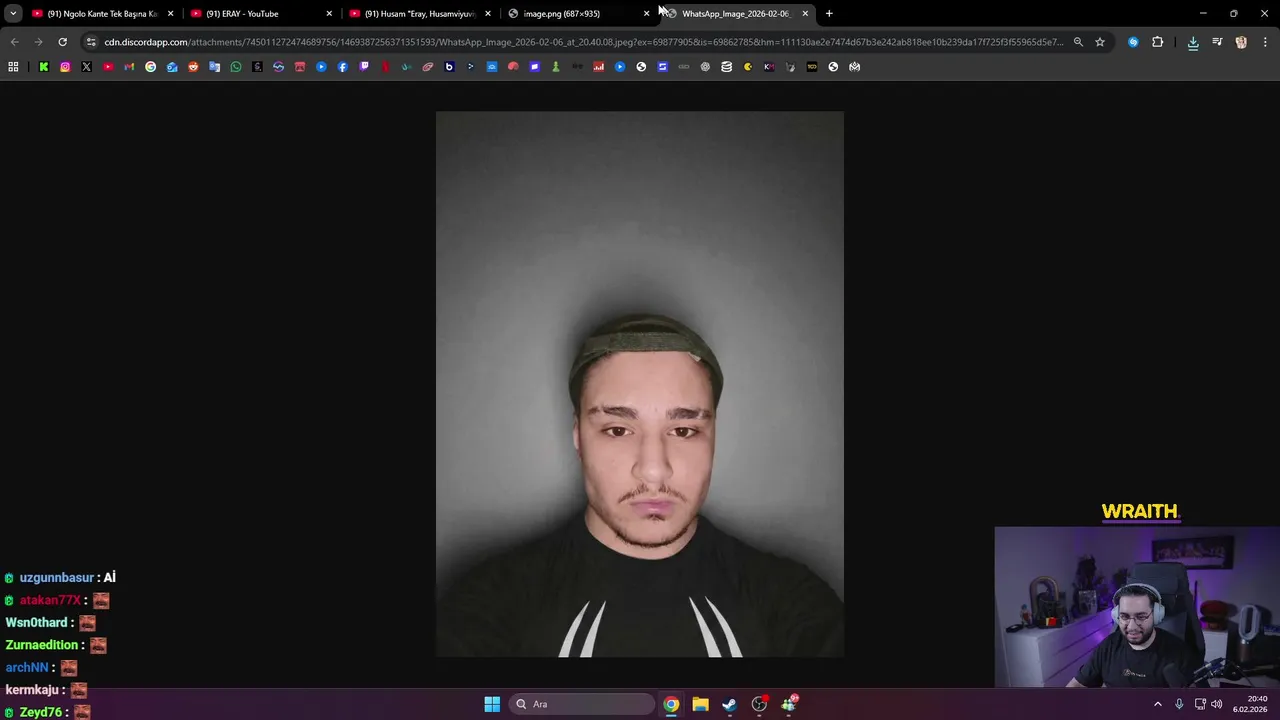This screenshot has width=1280, height=720.
Task: Open the apps grid shortcut
Action: [x=13, y=67]
